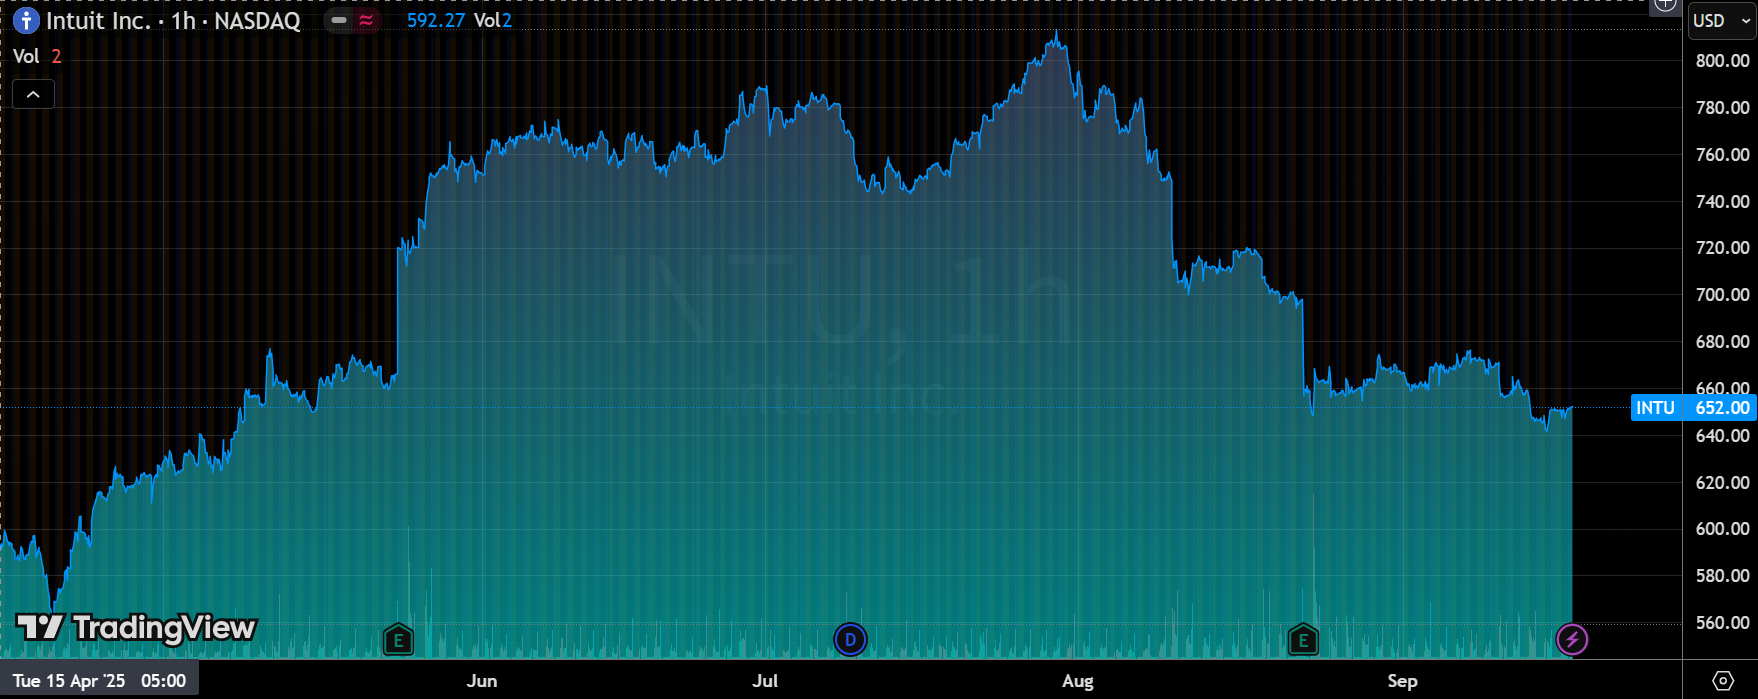Click the Jun label on the time axis
Viewport: 1758px width, 699px height.
(x=482, y=681)
